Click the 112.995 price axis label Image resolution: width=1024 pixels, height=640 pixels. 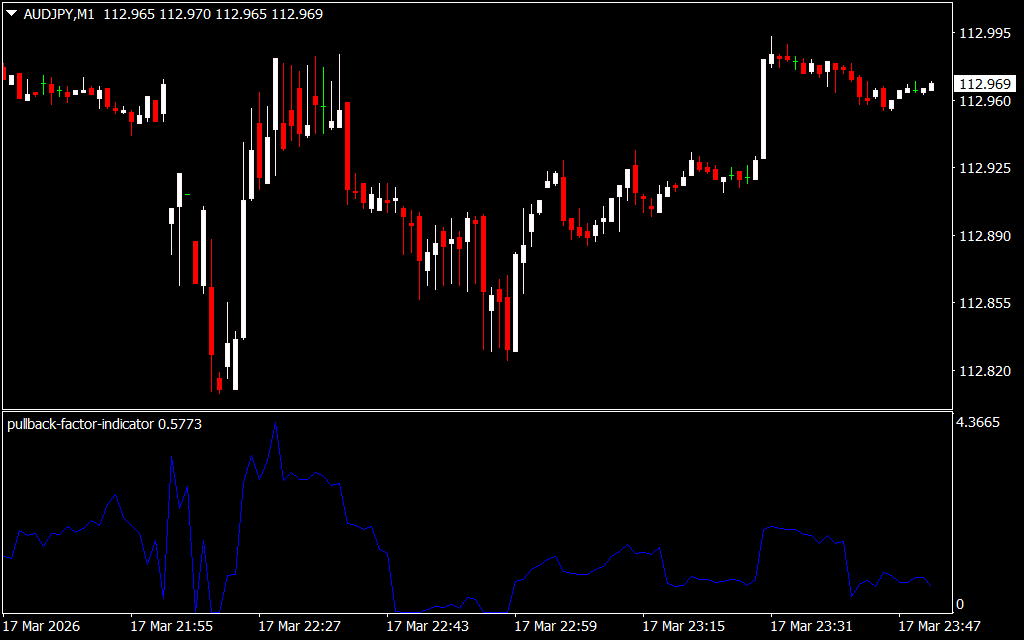(984, 33)
